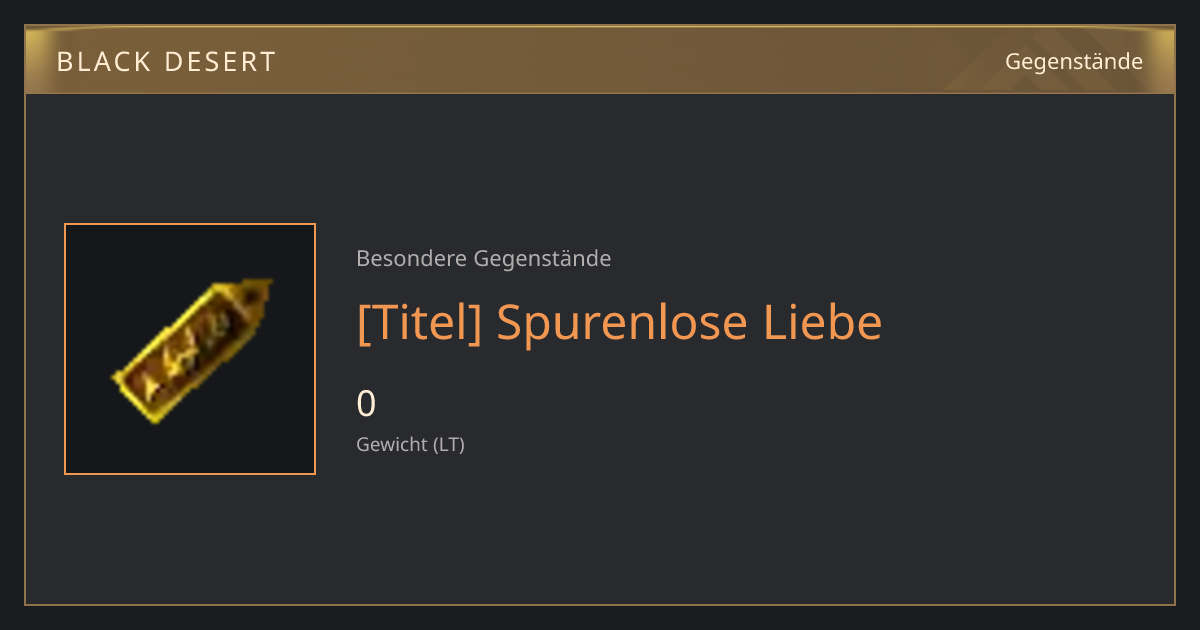Select the weight value 0
The height and width of the screenshot is (630, 1200).
[x=366, y=404]
